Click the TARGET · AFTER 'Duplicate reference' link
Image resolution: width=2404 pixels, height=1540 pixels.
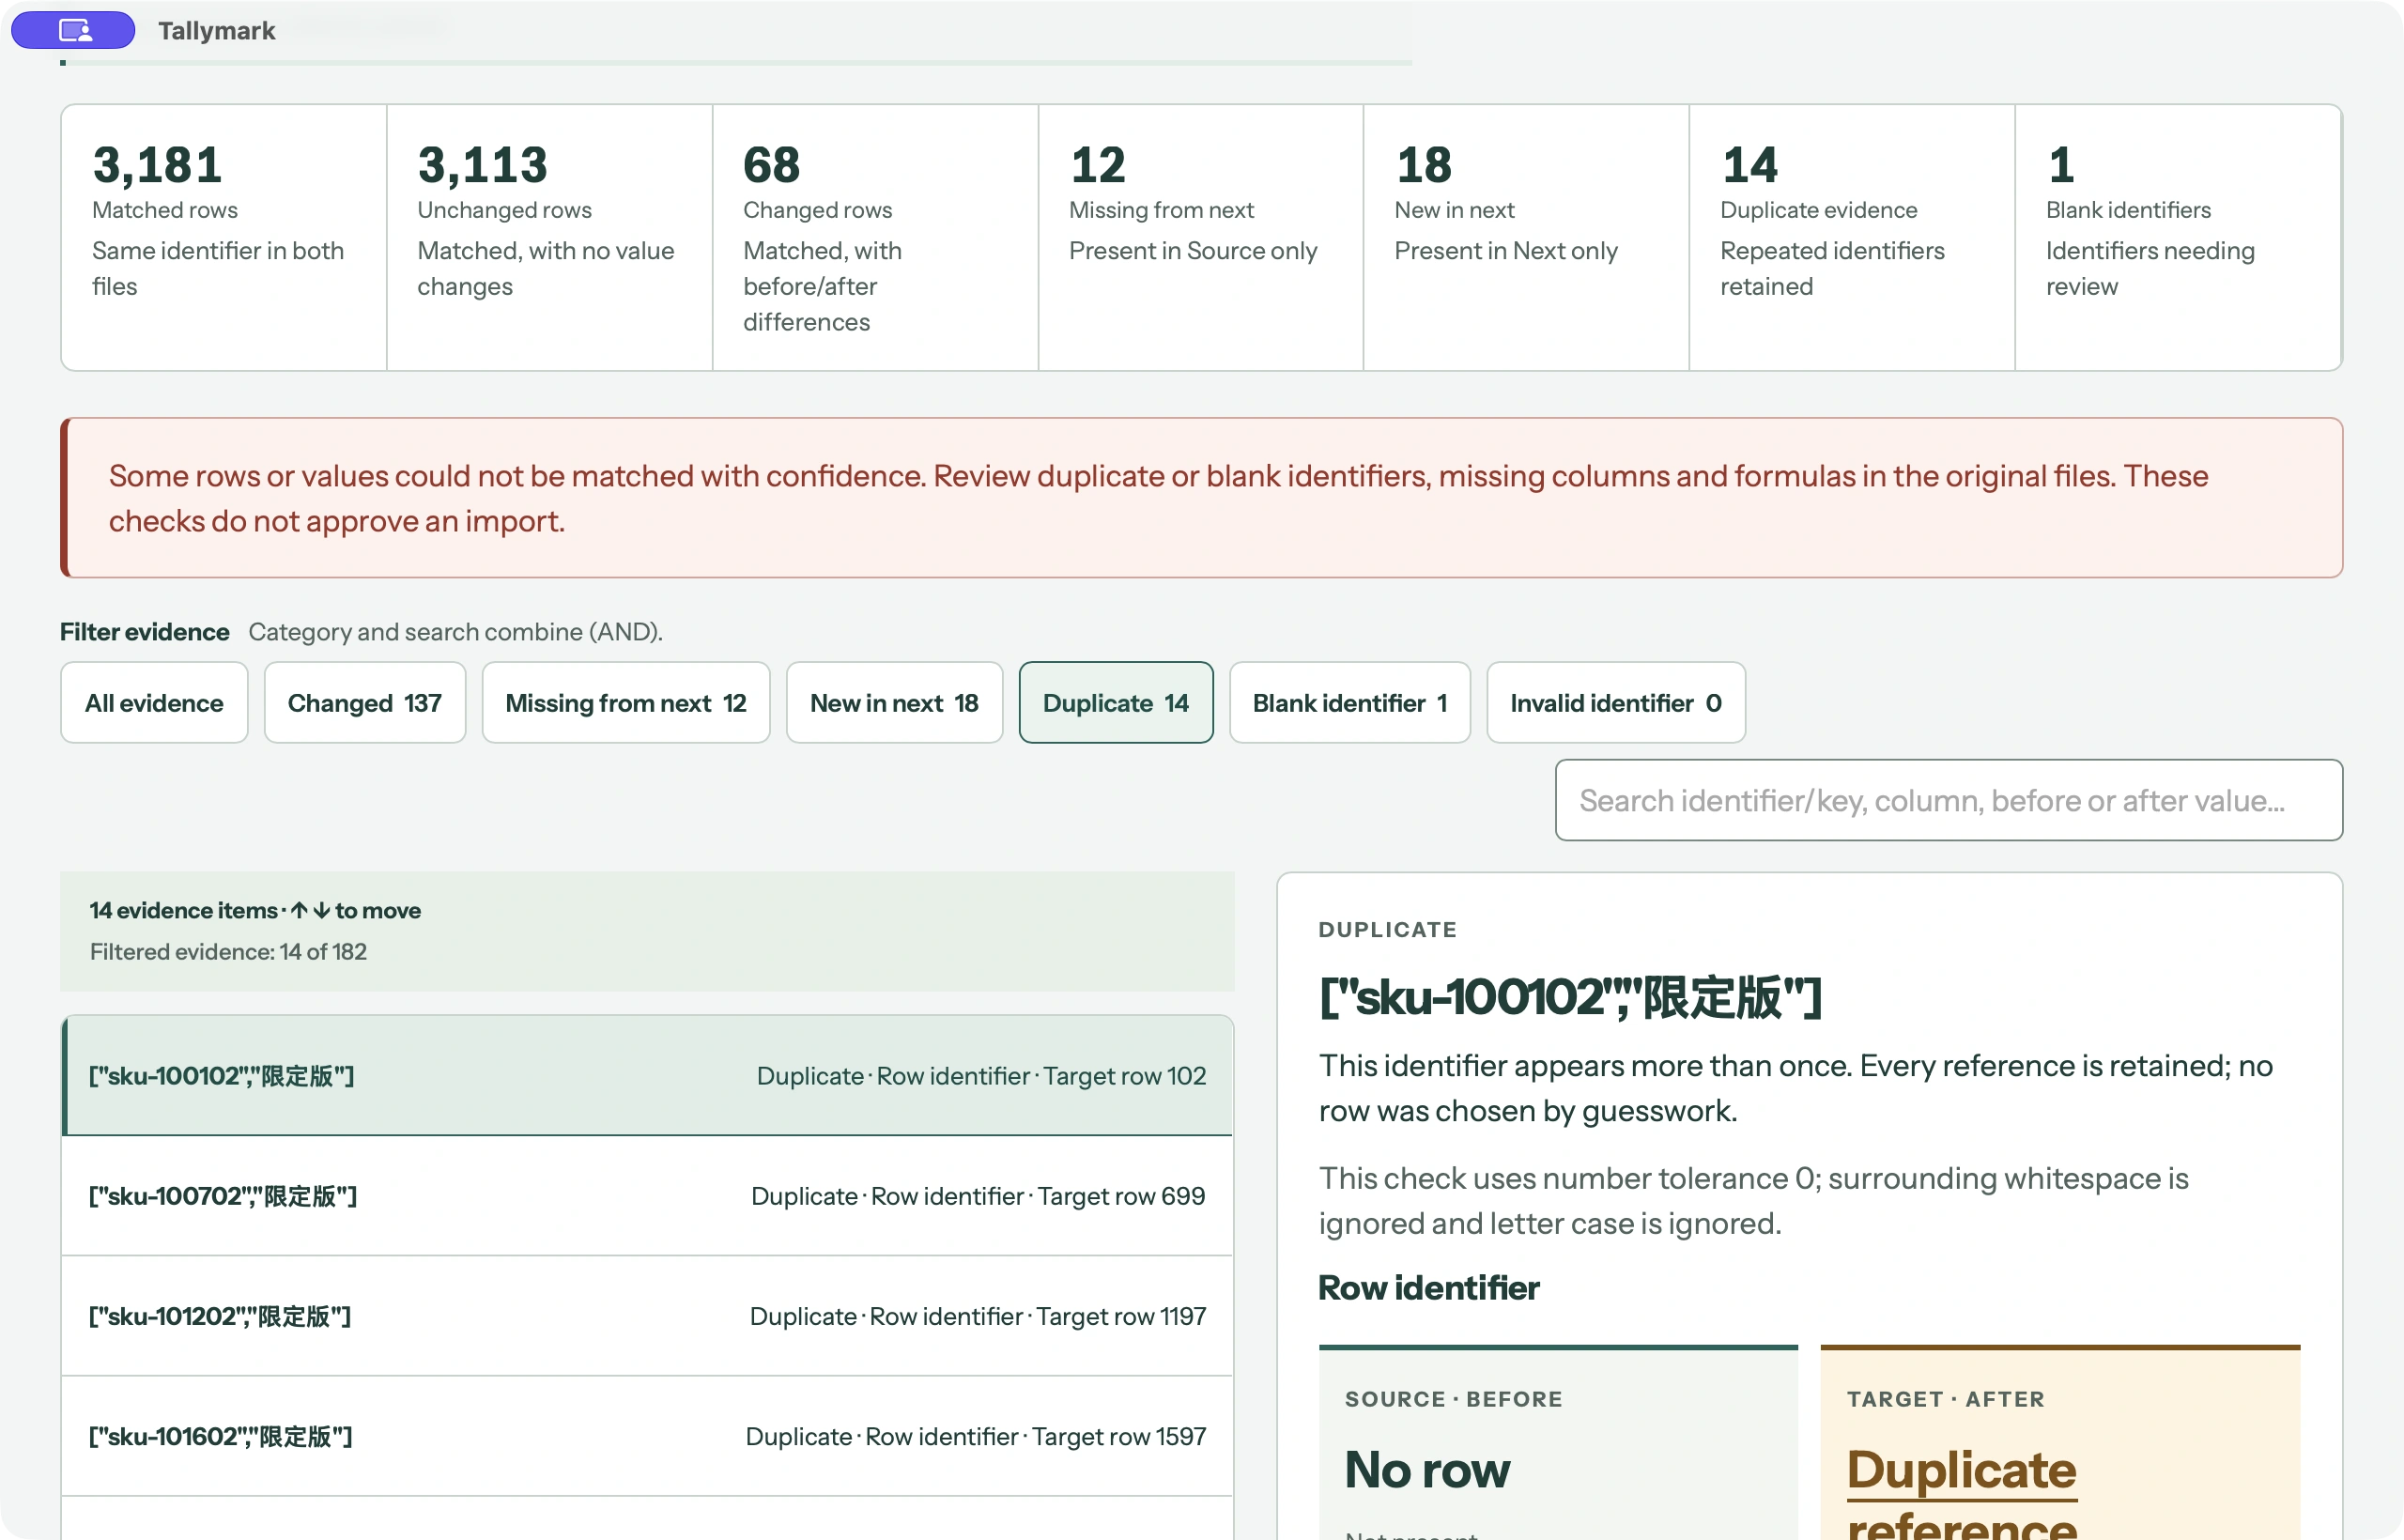(1962, 1495)
